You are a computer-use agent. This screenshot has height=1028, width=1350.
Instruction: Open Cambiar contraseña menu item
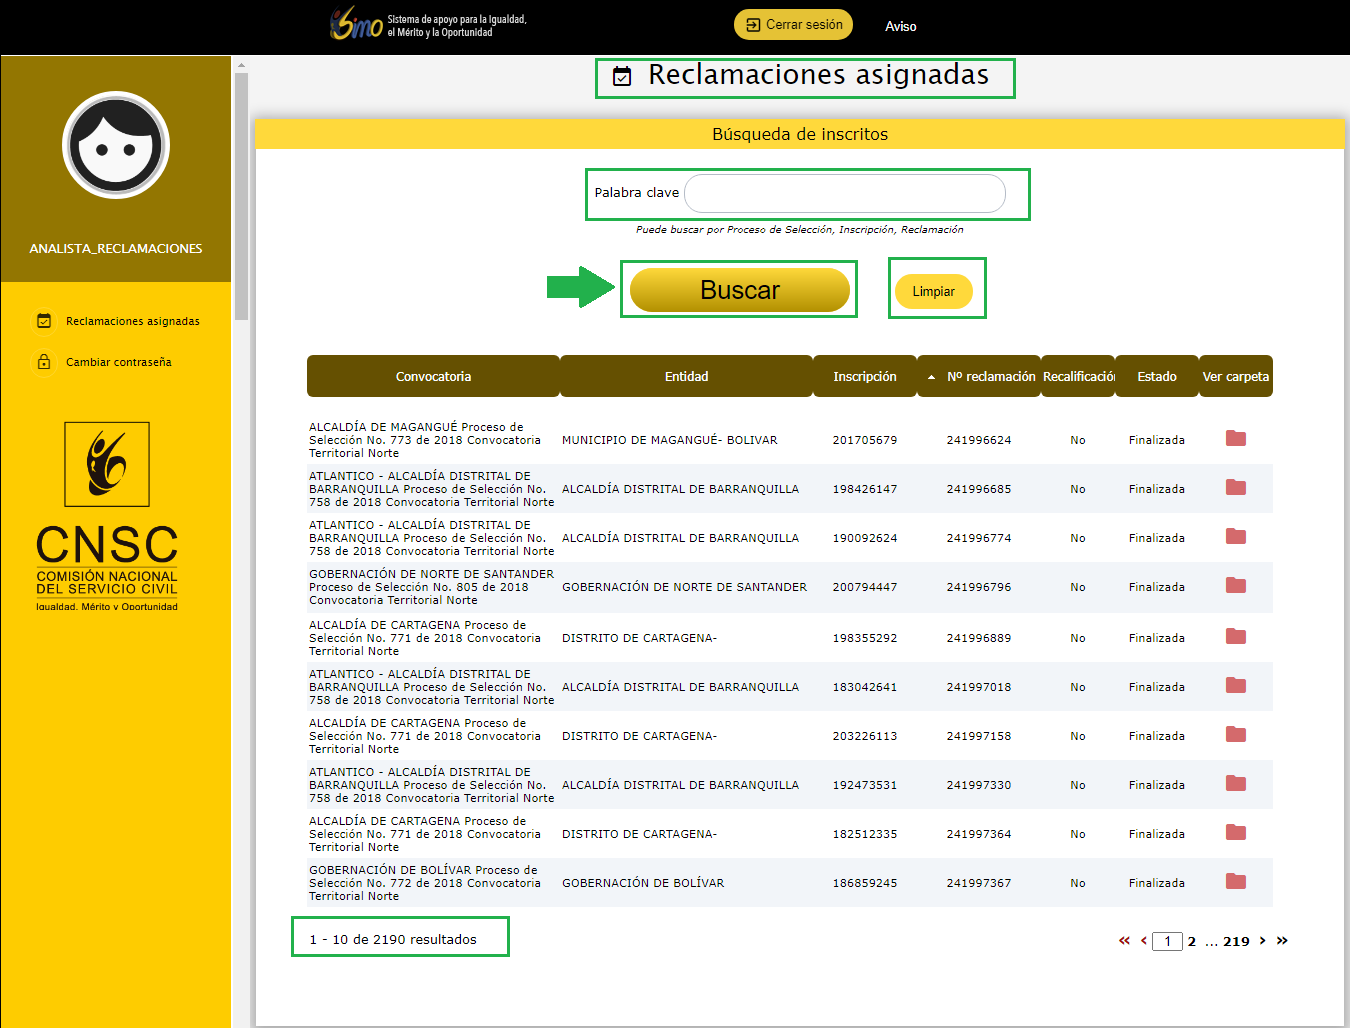click(118, 362)
